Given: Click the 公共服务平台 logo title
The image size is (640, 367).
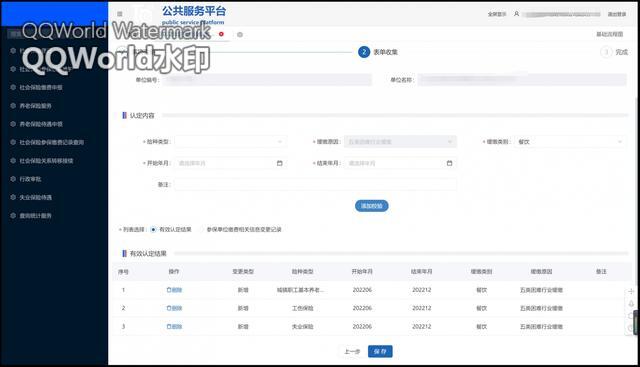Looking at the screenshot, I should tap(194, 11).
